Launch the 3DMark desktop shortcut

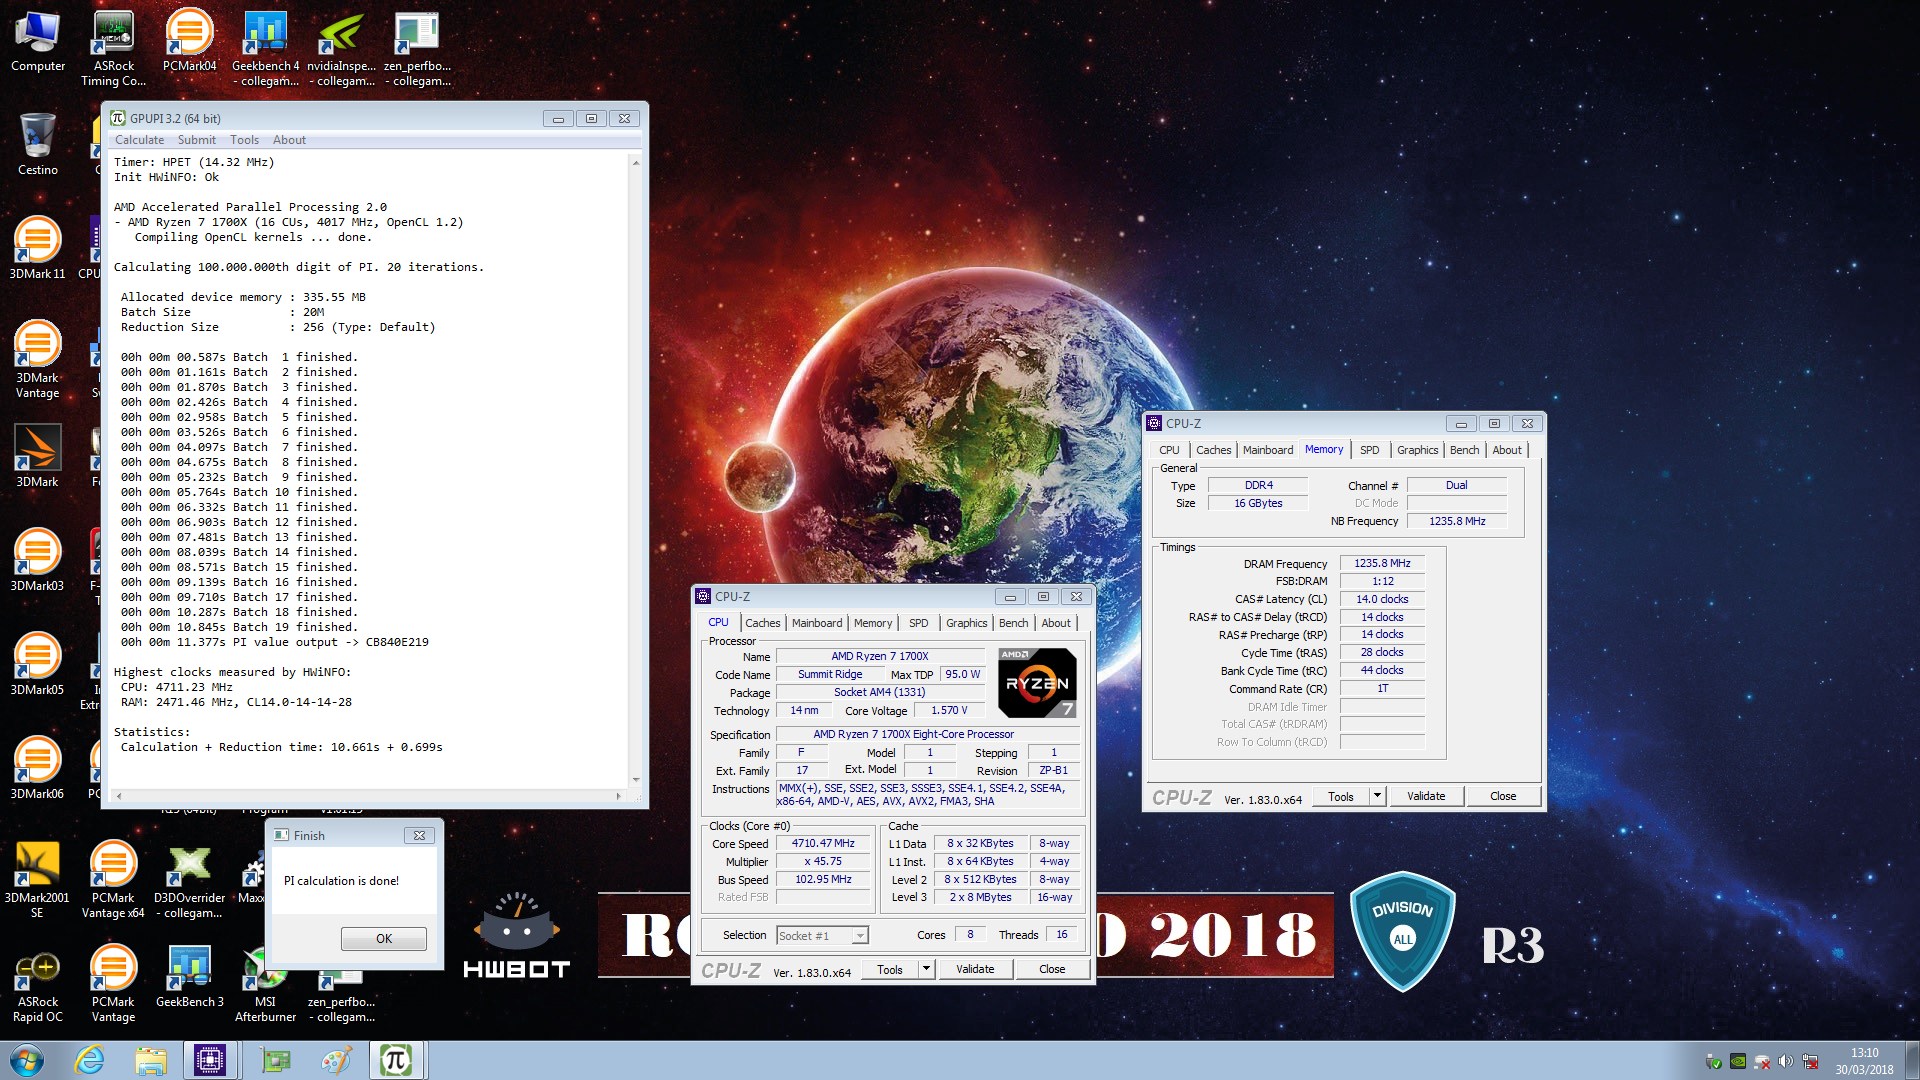[38, 456]
